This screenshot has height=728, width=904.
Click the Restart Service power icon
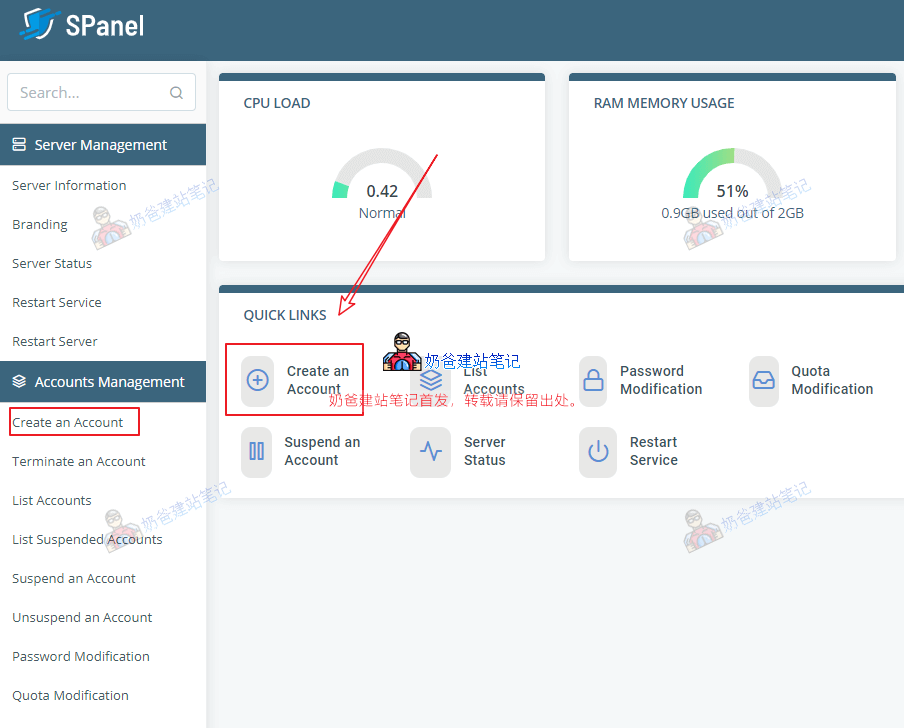[x=598, y=451]
